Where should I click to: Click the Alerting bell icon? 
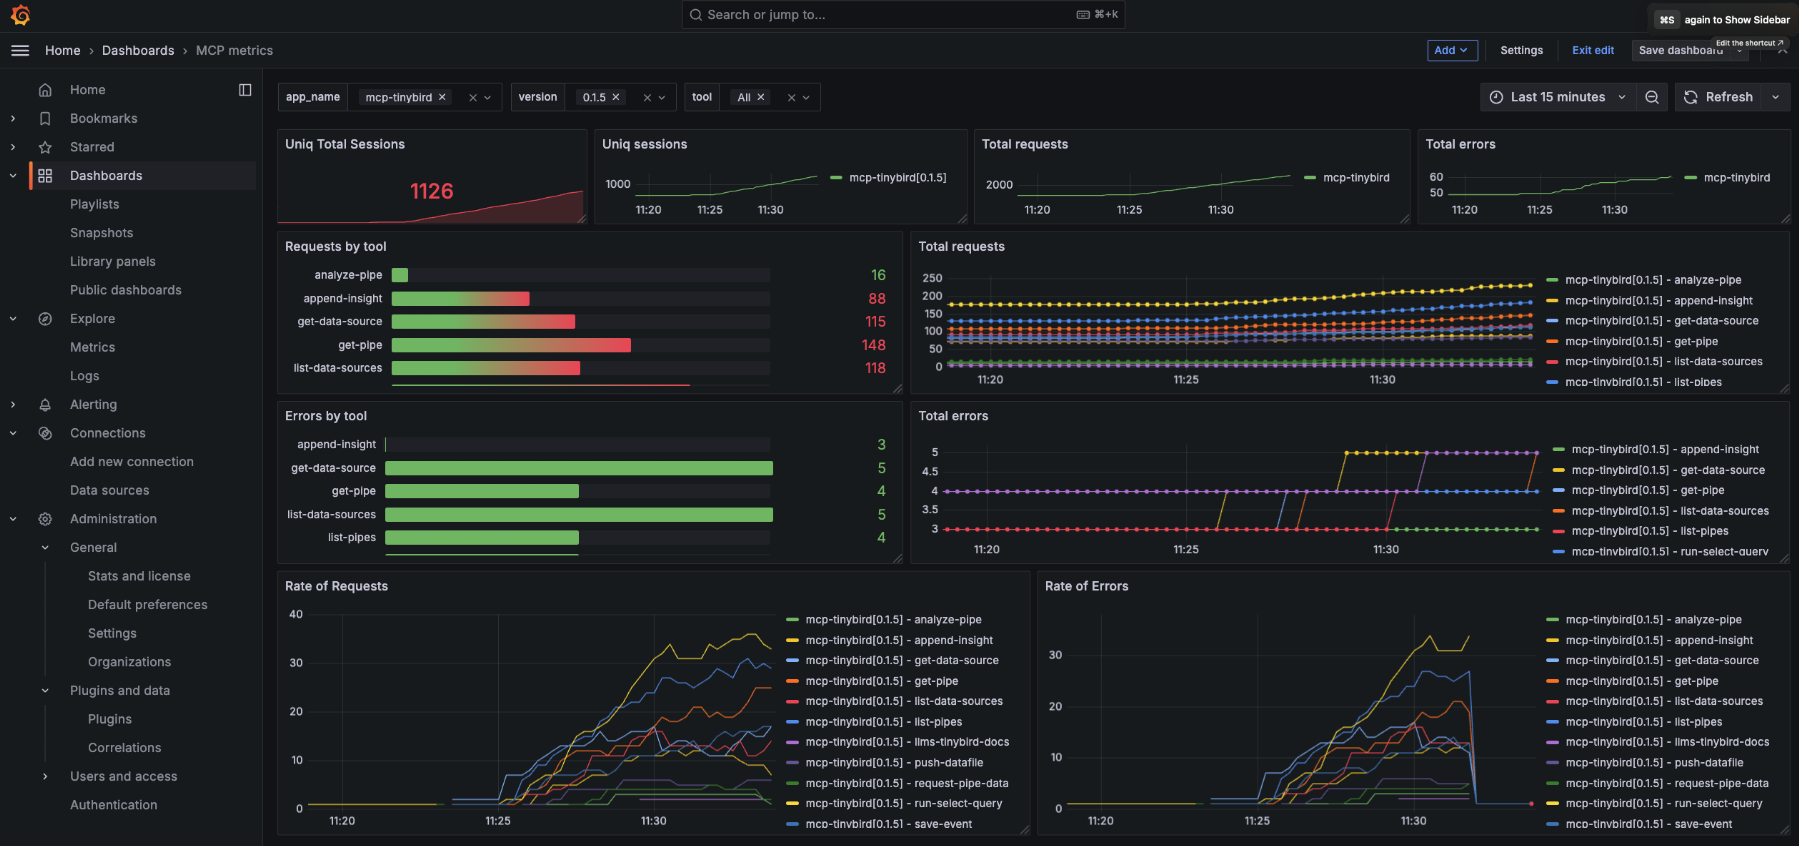(45, 405)
